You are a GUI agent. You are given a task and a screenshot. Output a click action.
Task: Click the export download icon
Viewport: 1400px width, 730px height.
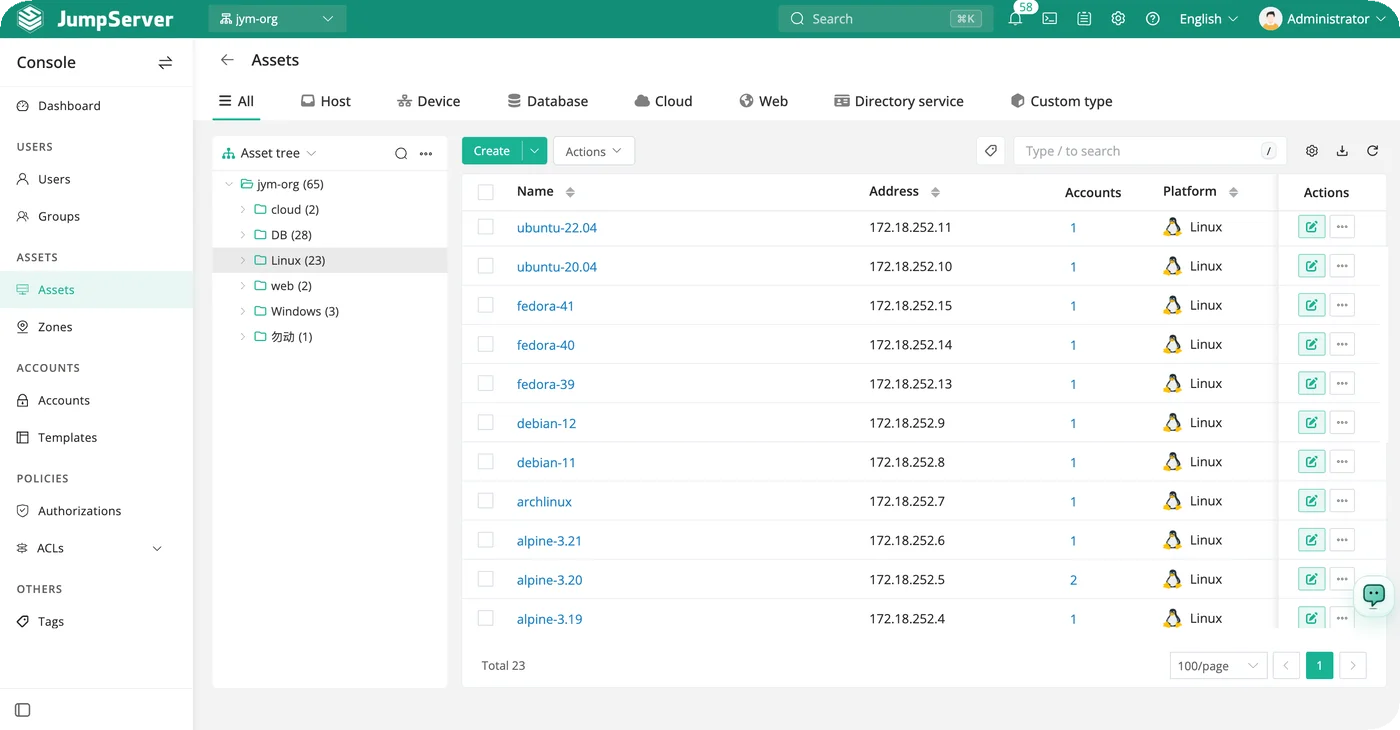1342,151
